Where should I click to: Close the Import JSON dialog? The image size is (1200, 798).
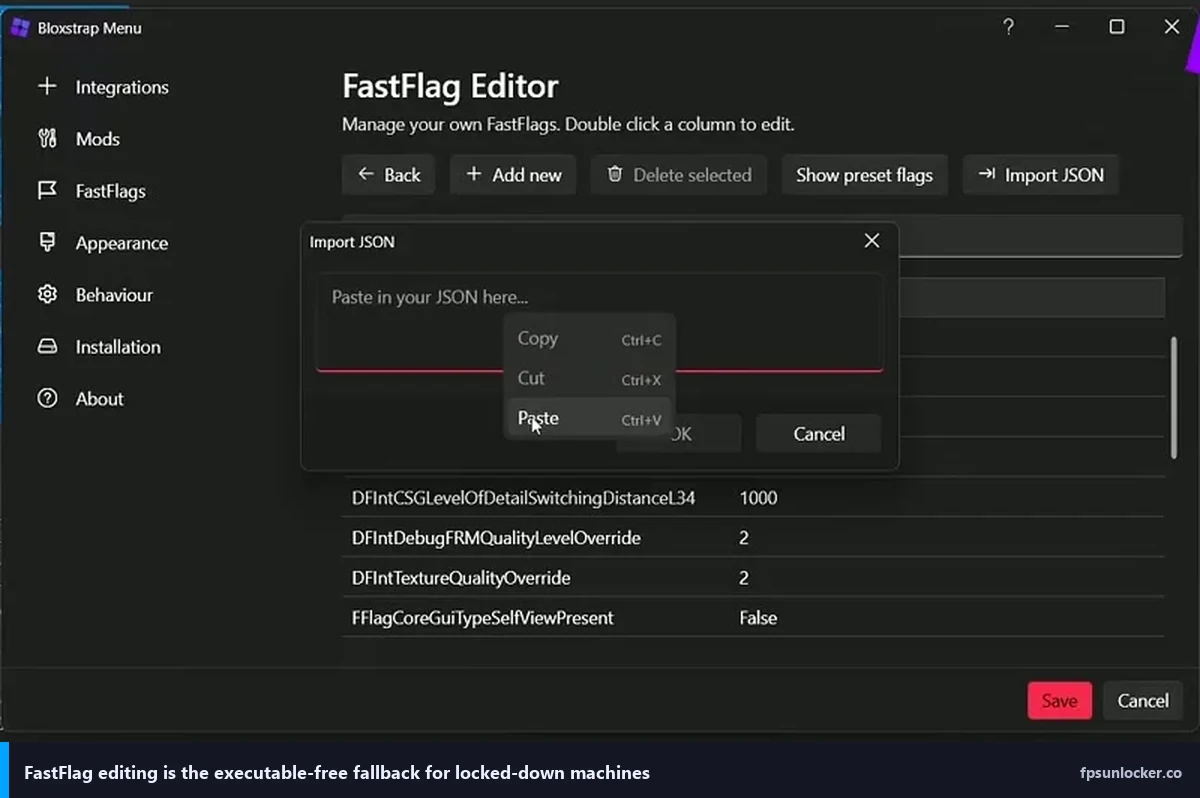(x=872, y=241)
